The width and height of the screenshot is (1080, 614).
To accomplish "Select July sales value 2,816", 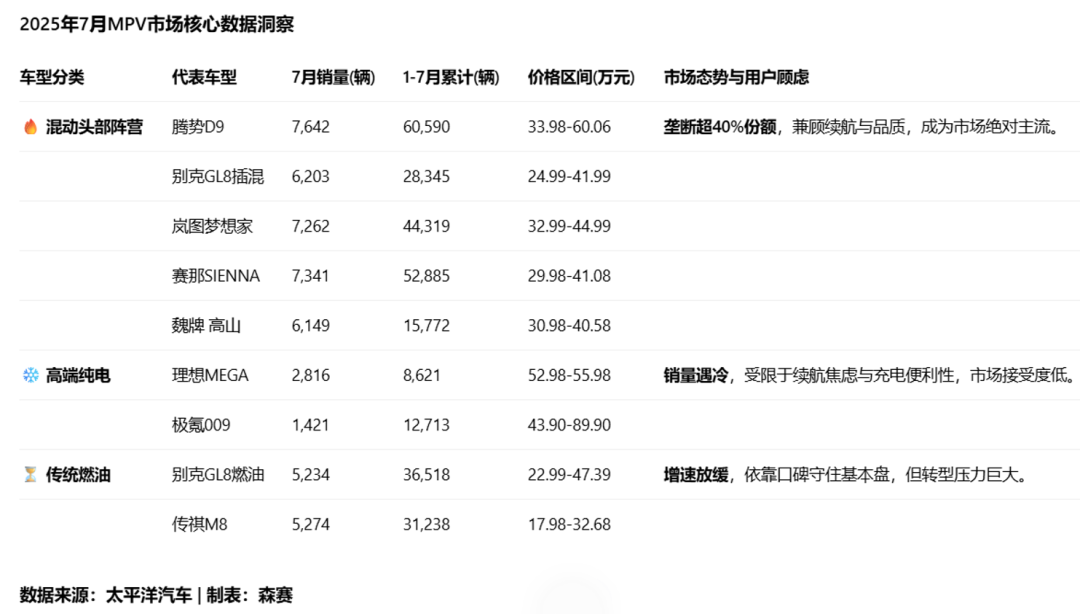I will pos(311,376).
